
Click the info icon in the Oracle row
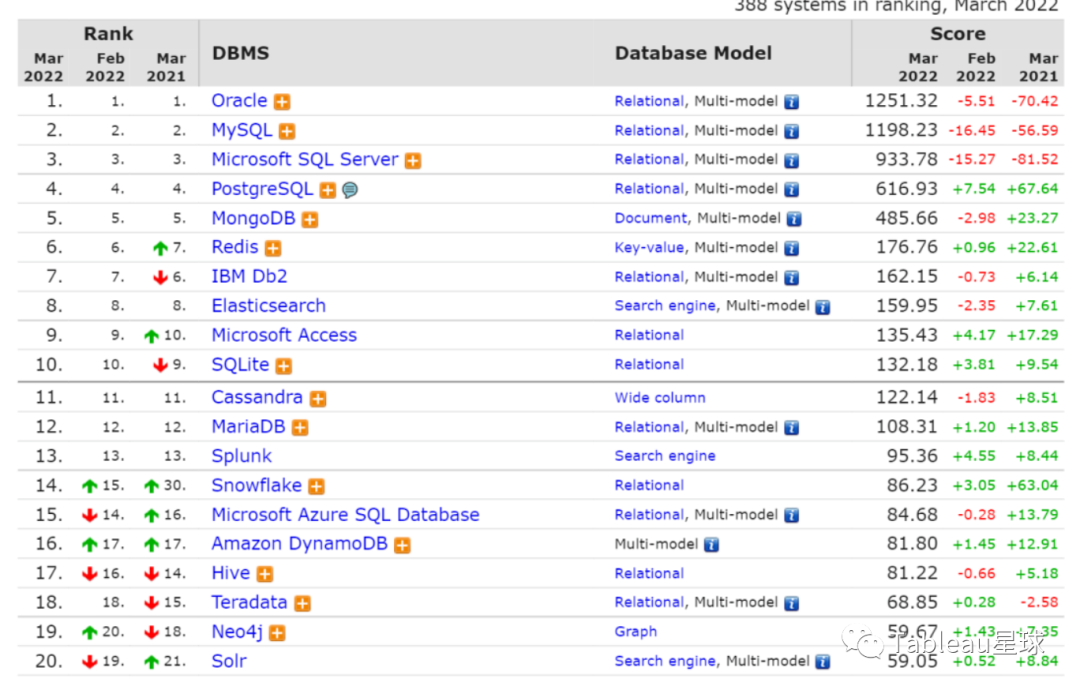point(791,102)
